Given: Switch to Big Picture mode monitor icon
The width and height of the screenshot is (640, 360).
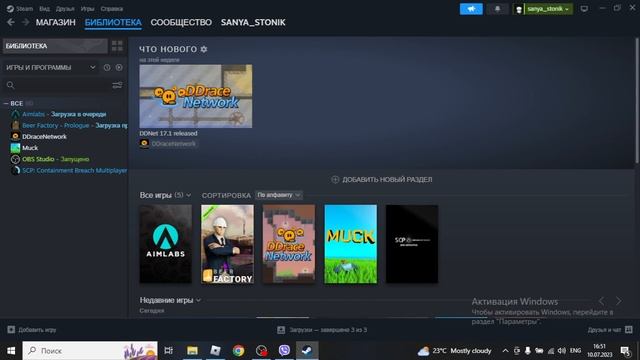Looking at the screenshot, I should pyautogui.click(x=584, y=9).
